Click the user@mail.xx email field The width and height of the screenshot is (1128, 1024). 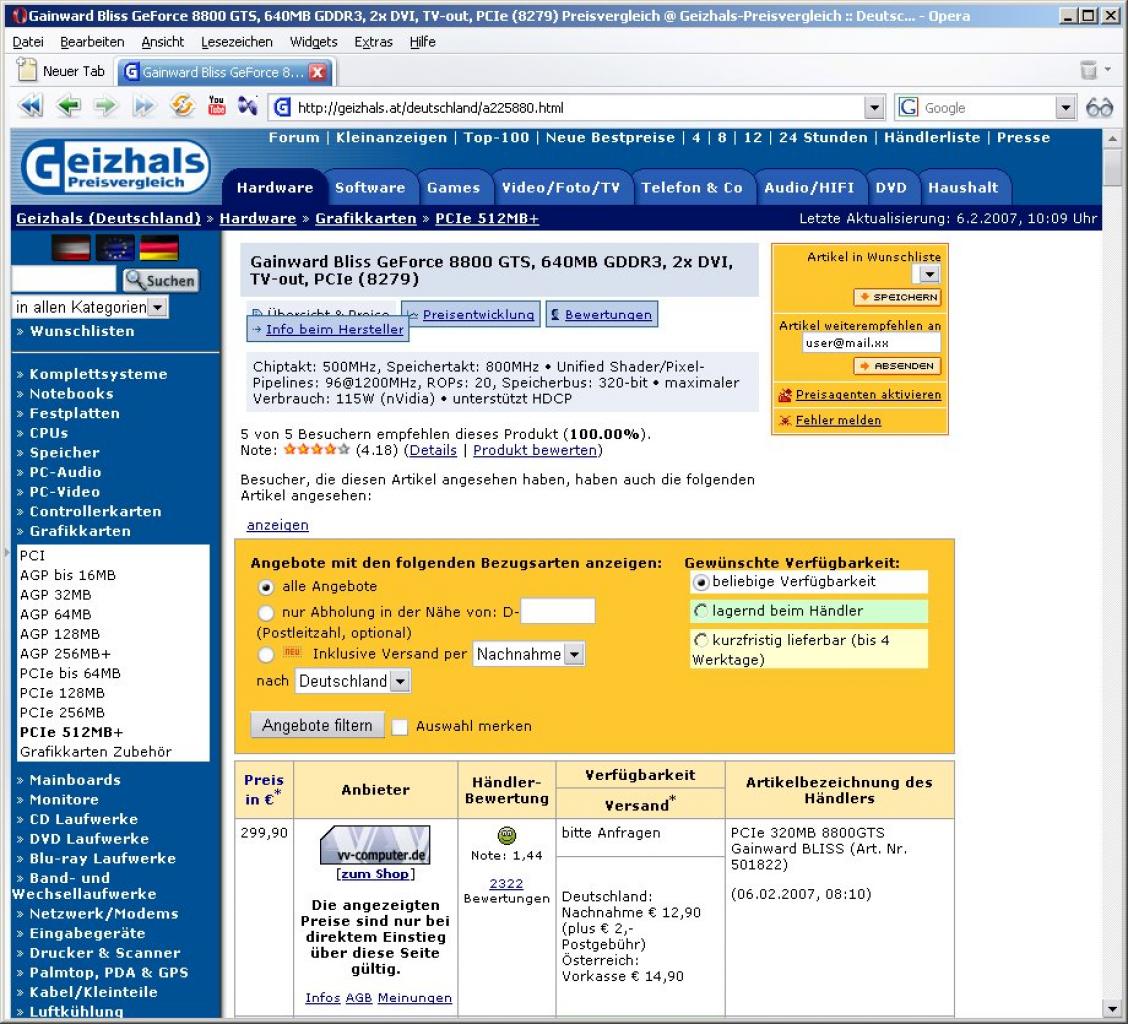tap(871, 343)
